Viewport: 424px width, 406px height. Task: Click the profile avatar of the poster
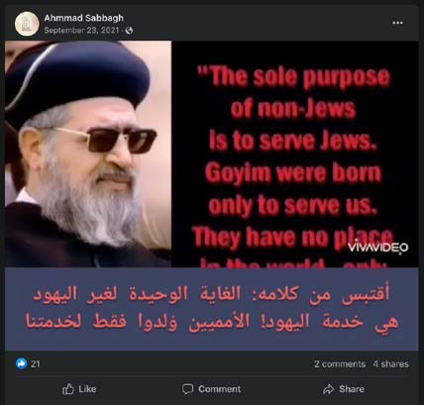[x=27, y=24]
